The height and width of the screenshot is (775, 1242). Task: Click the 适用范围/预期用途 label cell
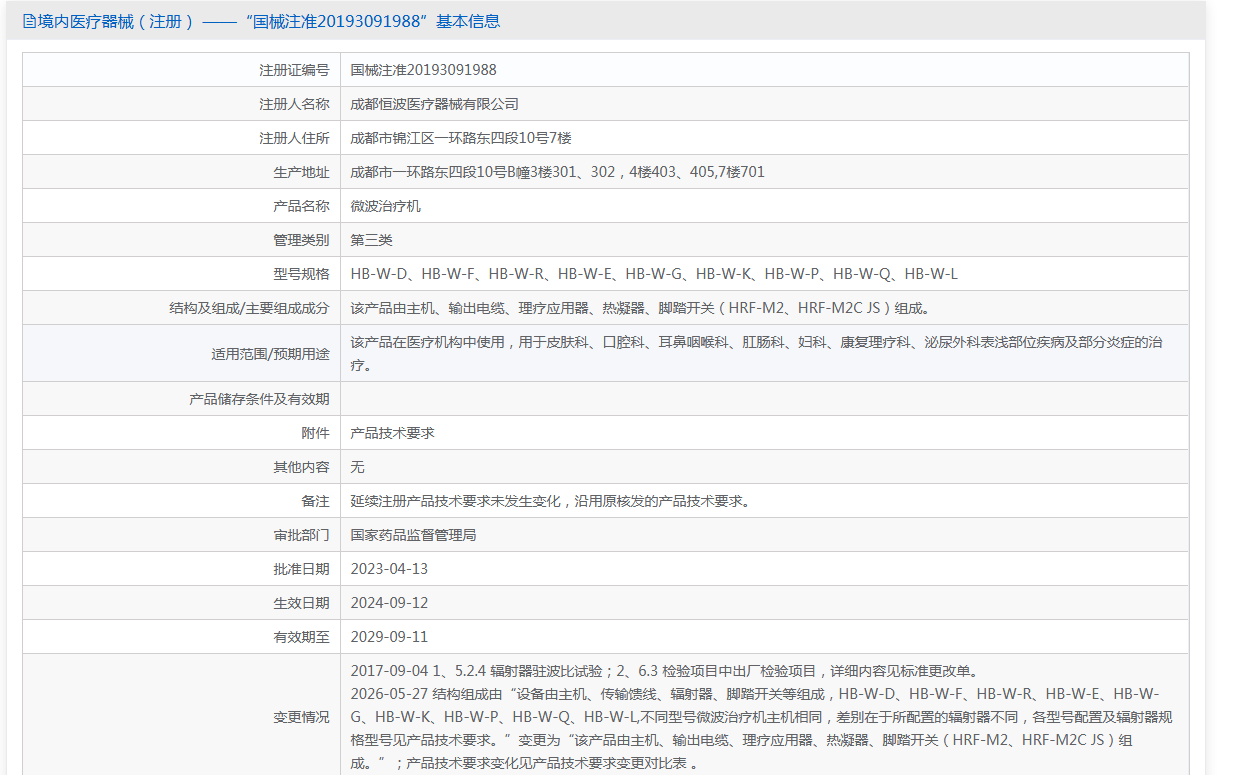coord(182,353)
